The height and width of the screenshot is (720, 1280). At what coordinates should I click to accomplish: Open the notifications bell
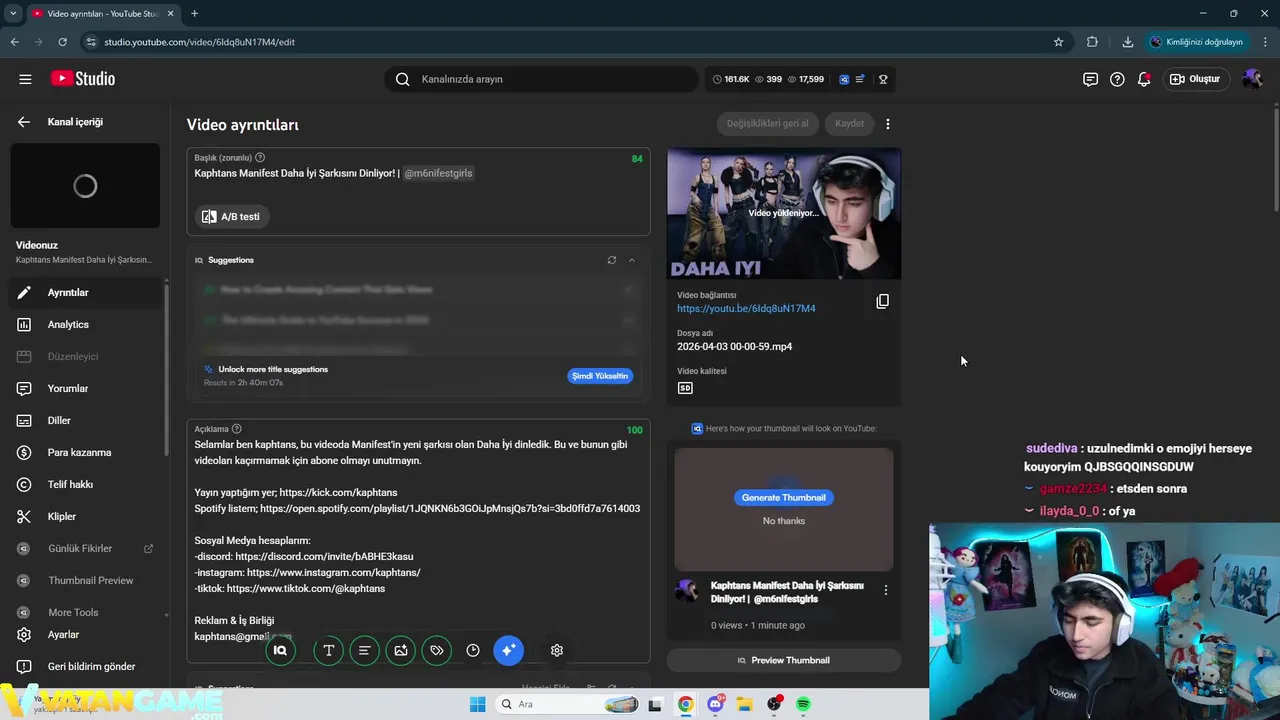pyautogui.click(x=1144, y=79)
